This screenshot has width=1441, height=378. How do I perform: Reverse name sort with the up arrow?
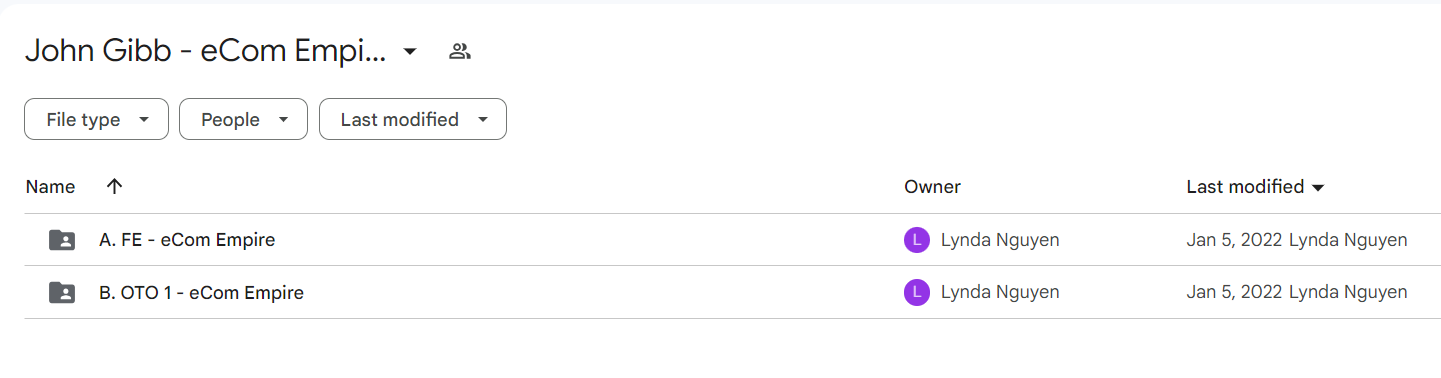tap(114, 186)
